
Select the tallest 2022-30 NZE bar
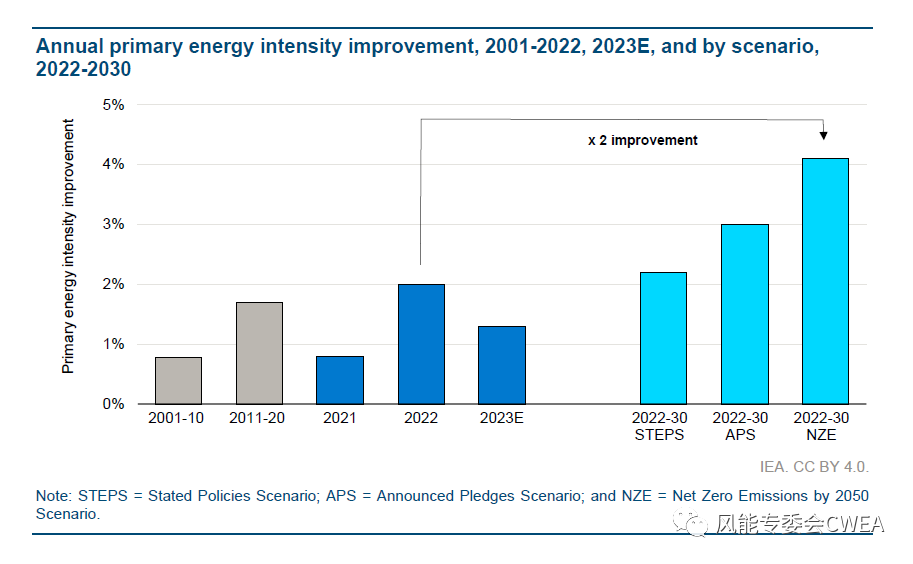[825, 281]
